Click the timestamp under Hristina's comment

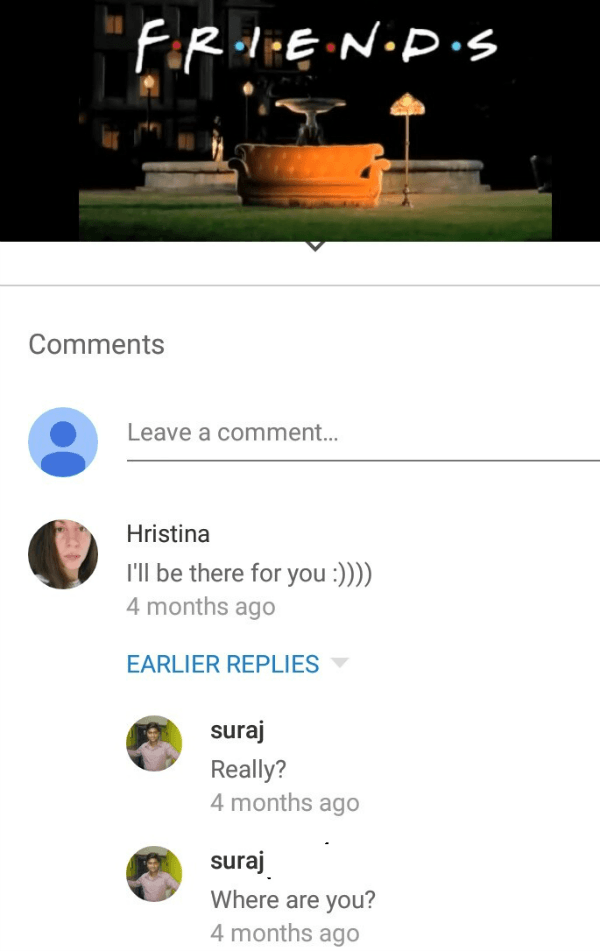[201, 607]
